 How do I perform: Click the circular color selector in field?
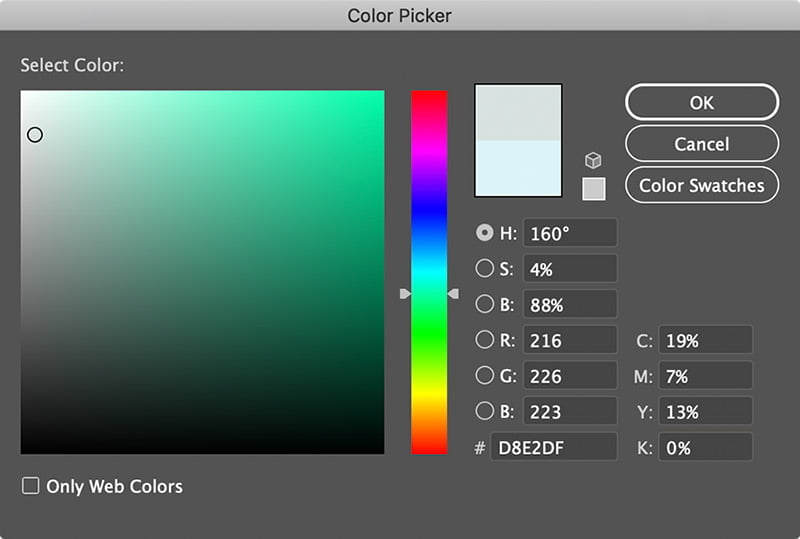(35, 134)
